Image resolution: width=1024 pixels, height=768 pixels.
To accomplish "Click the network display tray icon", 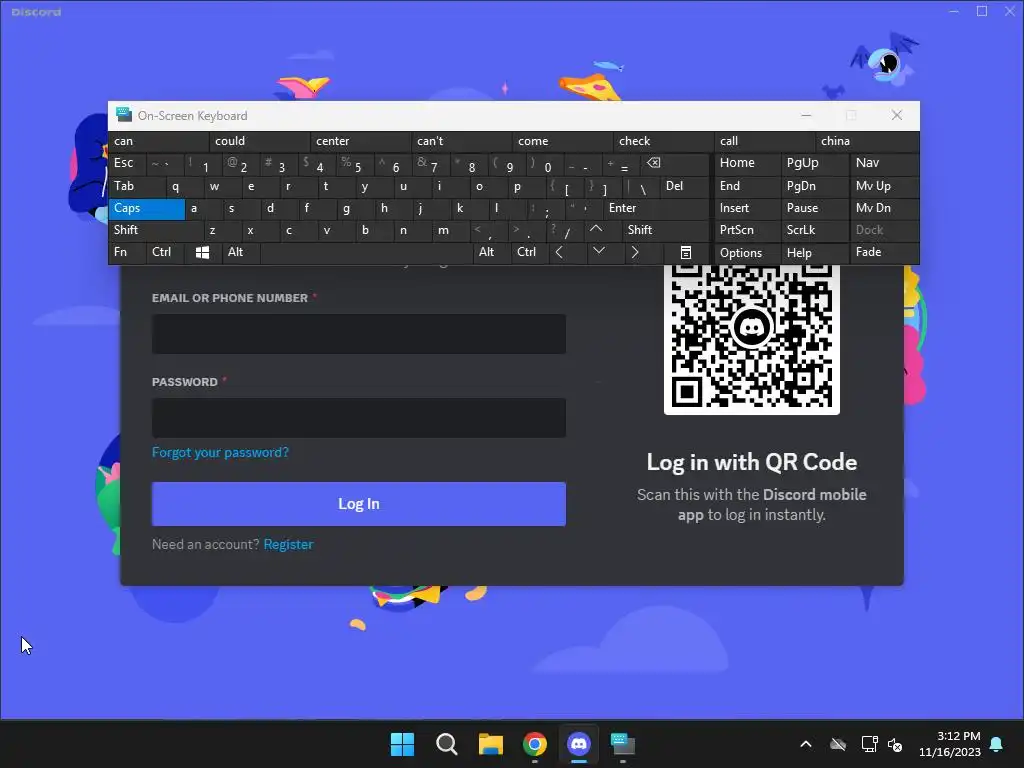I will (869, 744).
